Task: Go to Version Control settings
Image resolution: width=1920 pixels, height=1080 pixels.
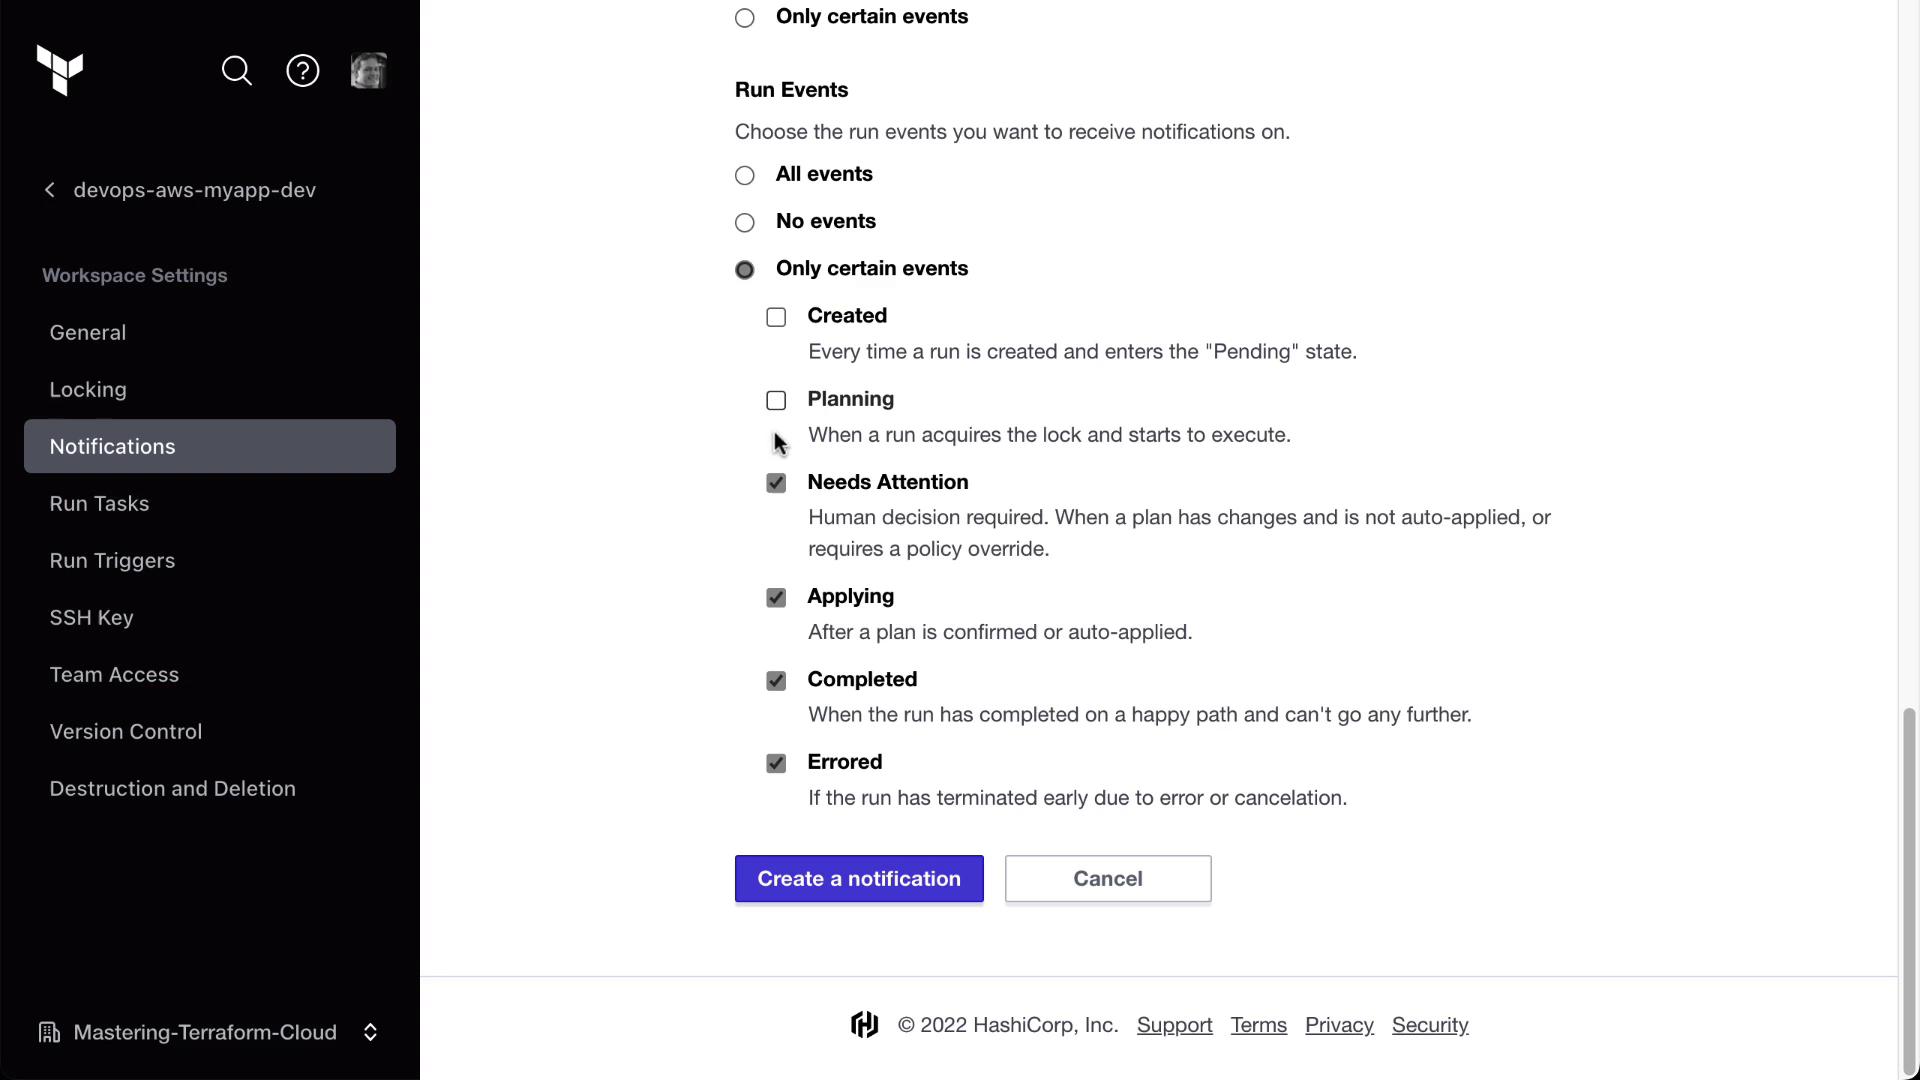Action: coord(126,732)
